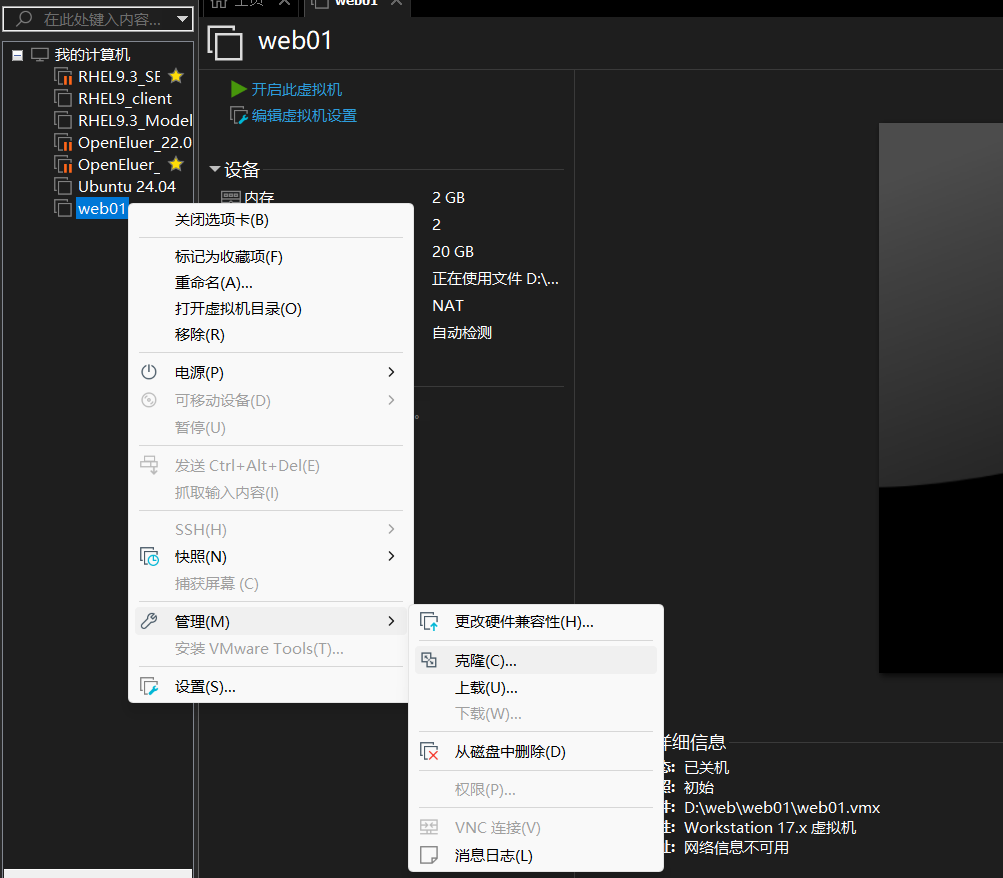This screenshot has width=1003, height=878.
Task: Choose 标记为收藏项(F) menu entry
Action: click(271, 256)
